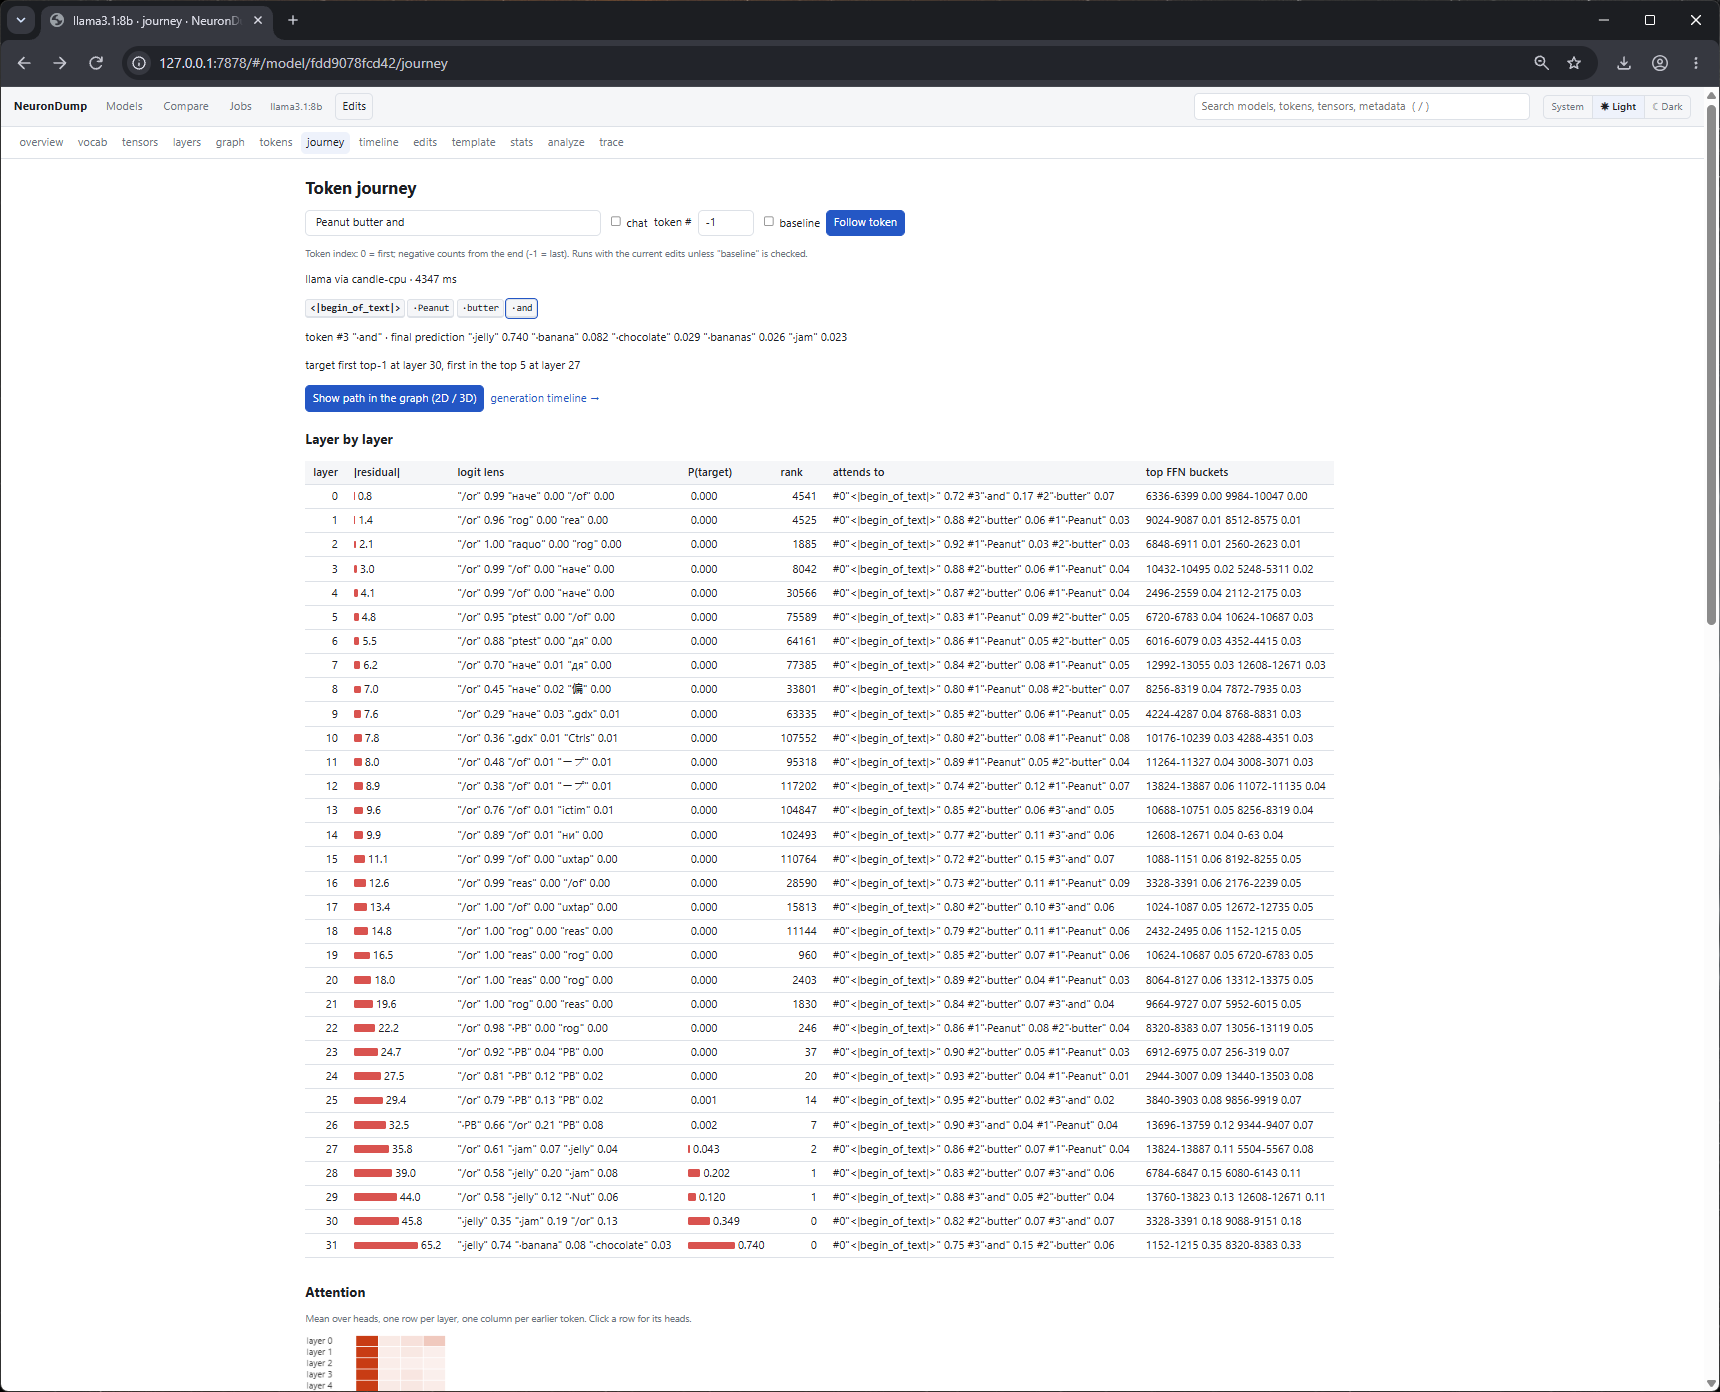Viewport: 1720px width, 1392px height.
Task: Open the Jobs nav item
Action: (x=240, y=106)
